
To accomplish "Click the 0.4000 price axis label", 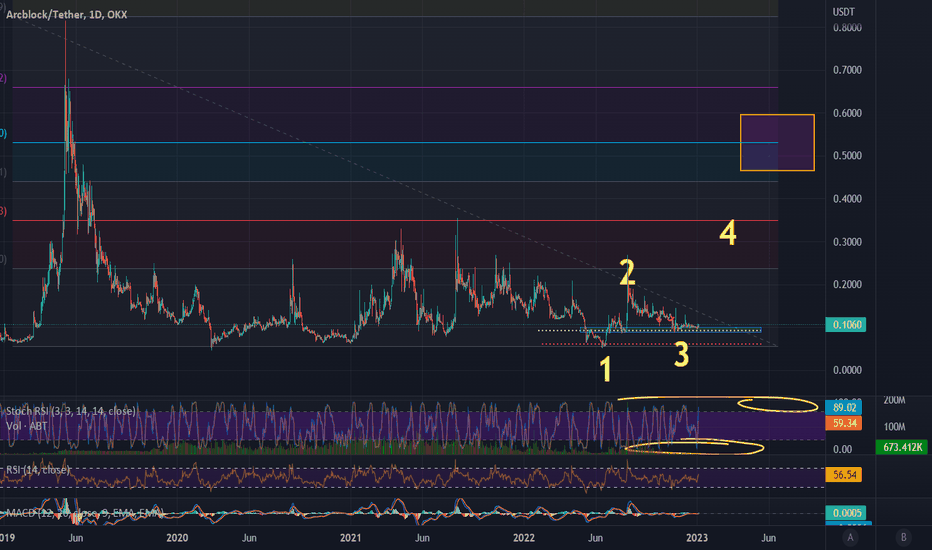I will (847, 199).
